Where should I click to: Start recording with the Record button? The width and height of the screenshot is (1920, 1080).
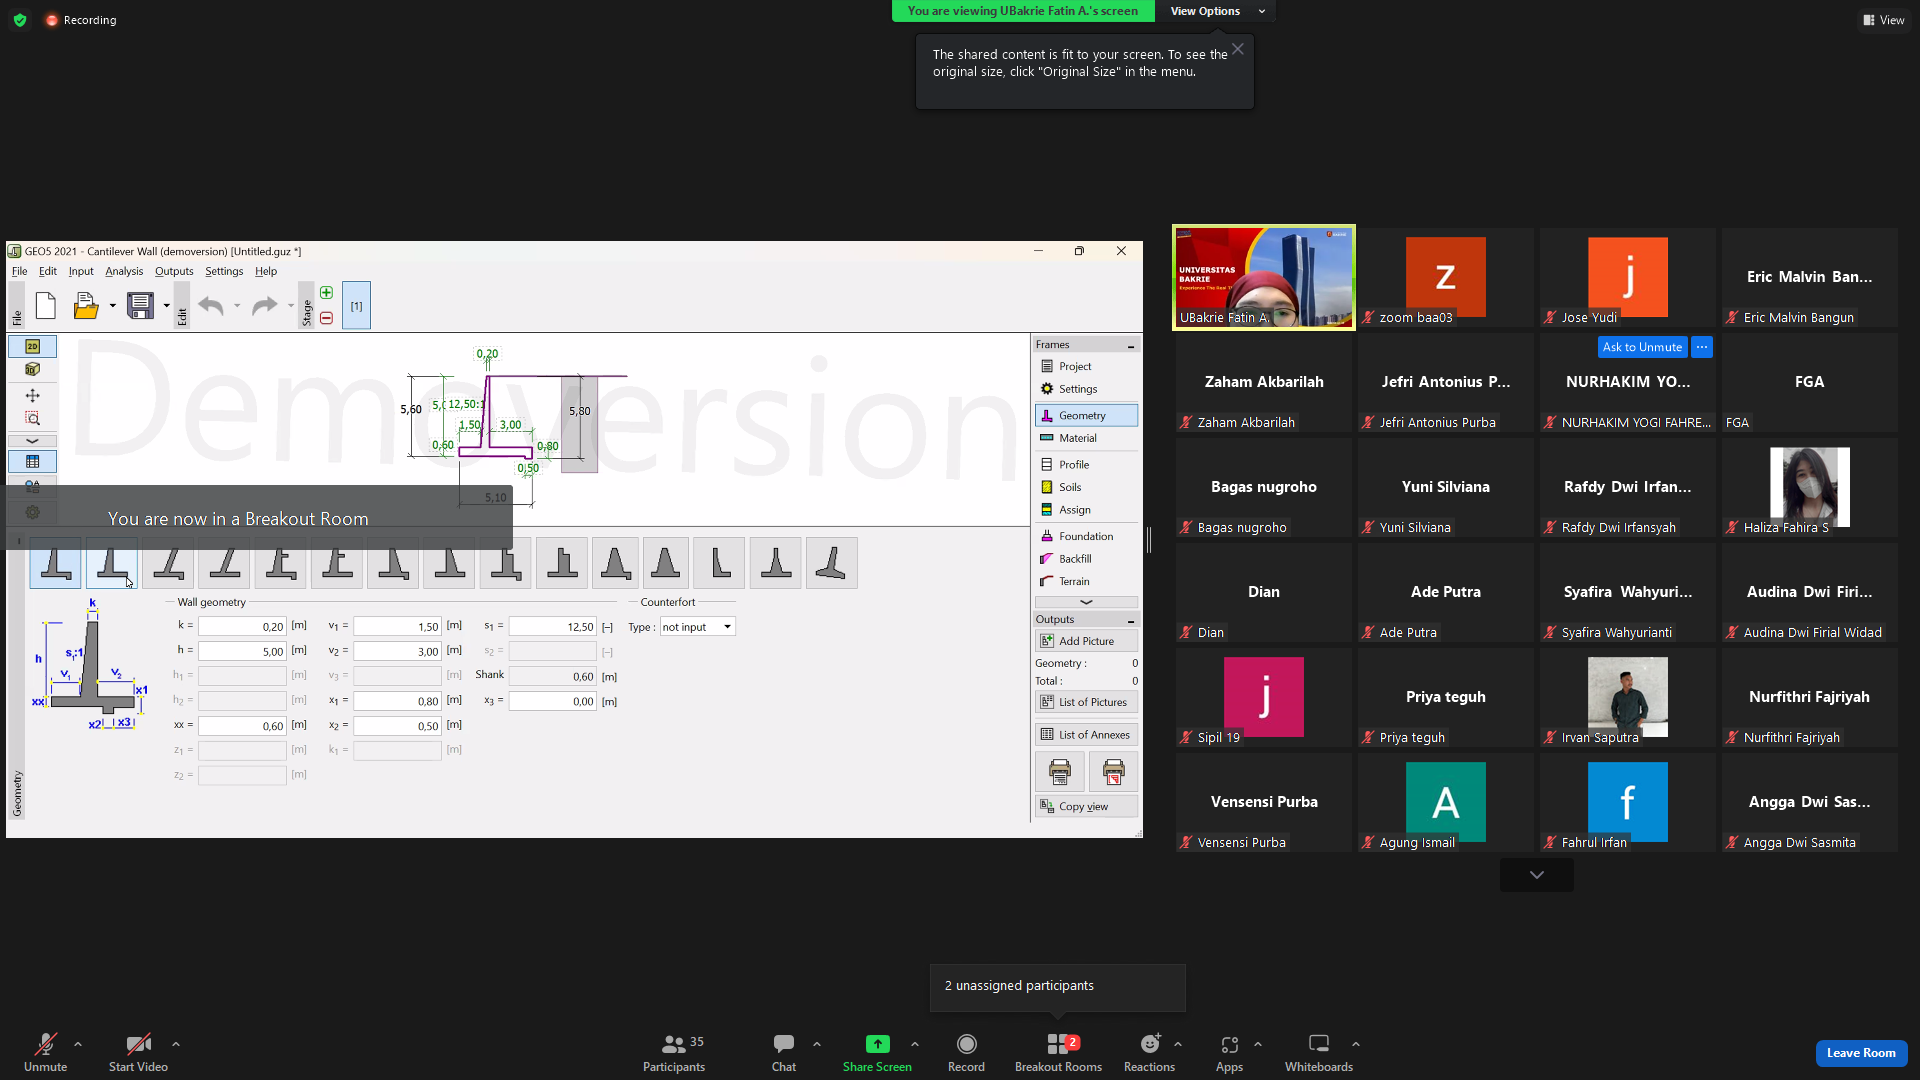(966, 1053)
